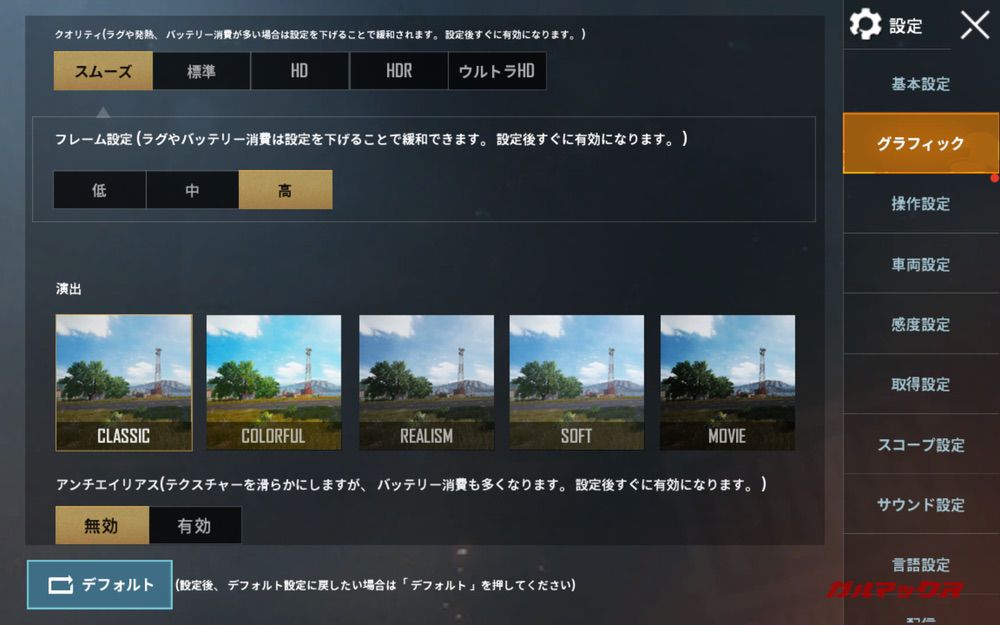Enable anti-aliasing with 有効
This screenshot has width=1000, height=625.
(x=195, y=526)
